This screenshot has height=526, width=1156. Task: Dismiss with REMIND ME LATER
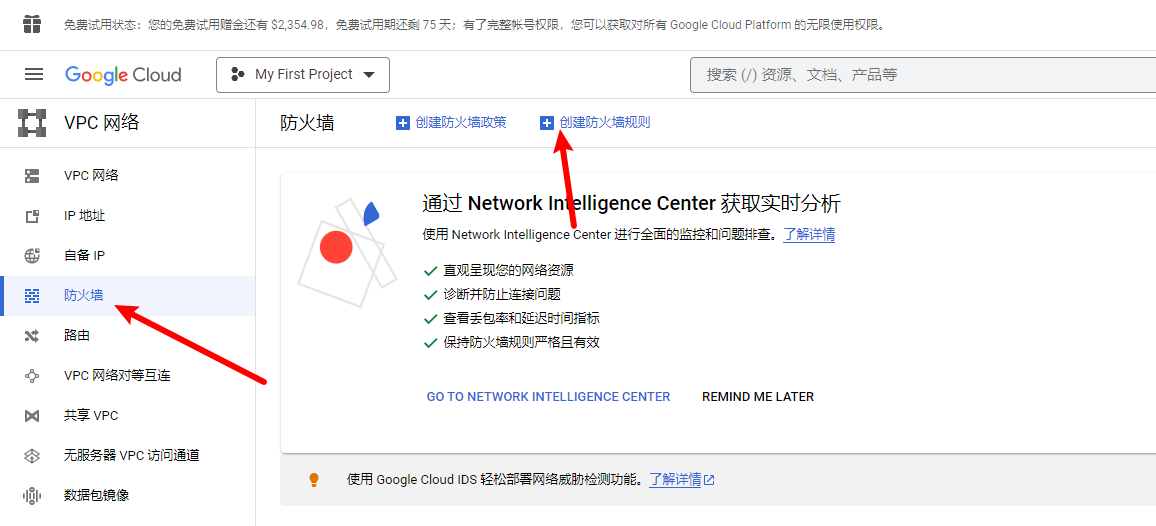758,397
